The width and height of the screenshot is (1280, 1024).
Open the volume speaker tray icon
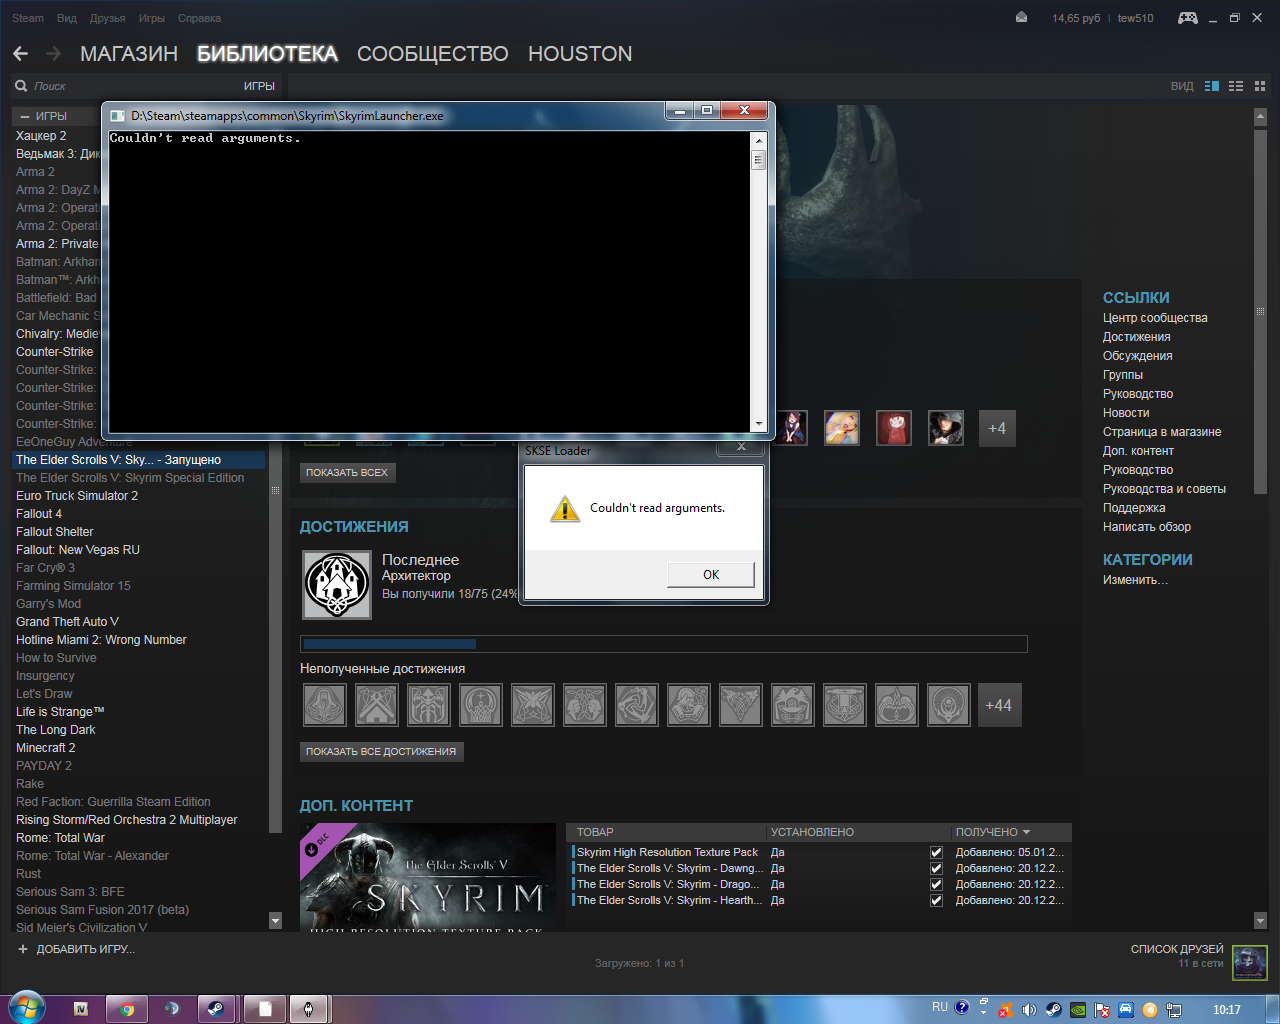[1029, 1010]
